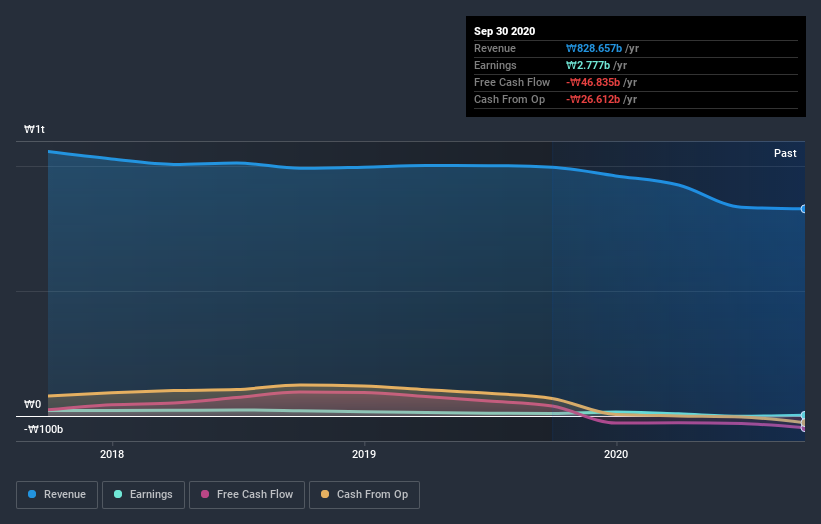The height and width of the screenshot is (524, 821).
Task: Click the Revenue row label in tooltip
Action: pyautogui.click(x=495, y=48)
